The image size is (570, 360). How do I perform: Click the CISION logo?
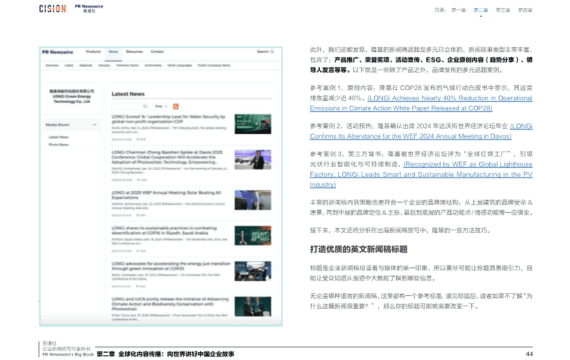(x=53, y=8)
